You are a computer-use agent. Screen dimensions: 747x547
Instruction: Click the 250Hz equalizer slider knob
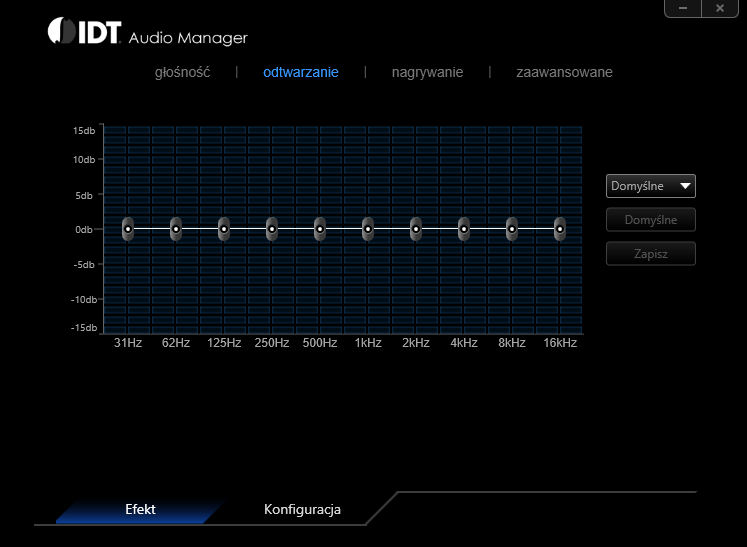[272, 229]
